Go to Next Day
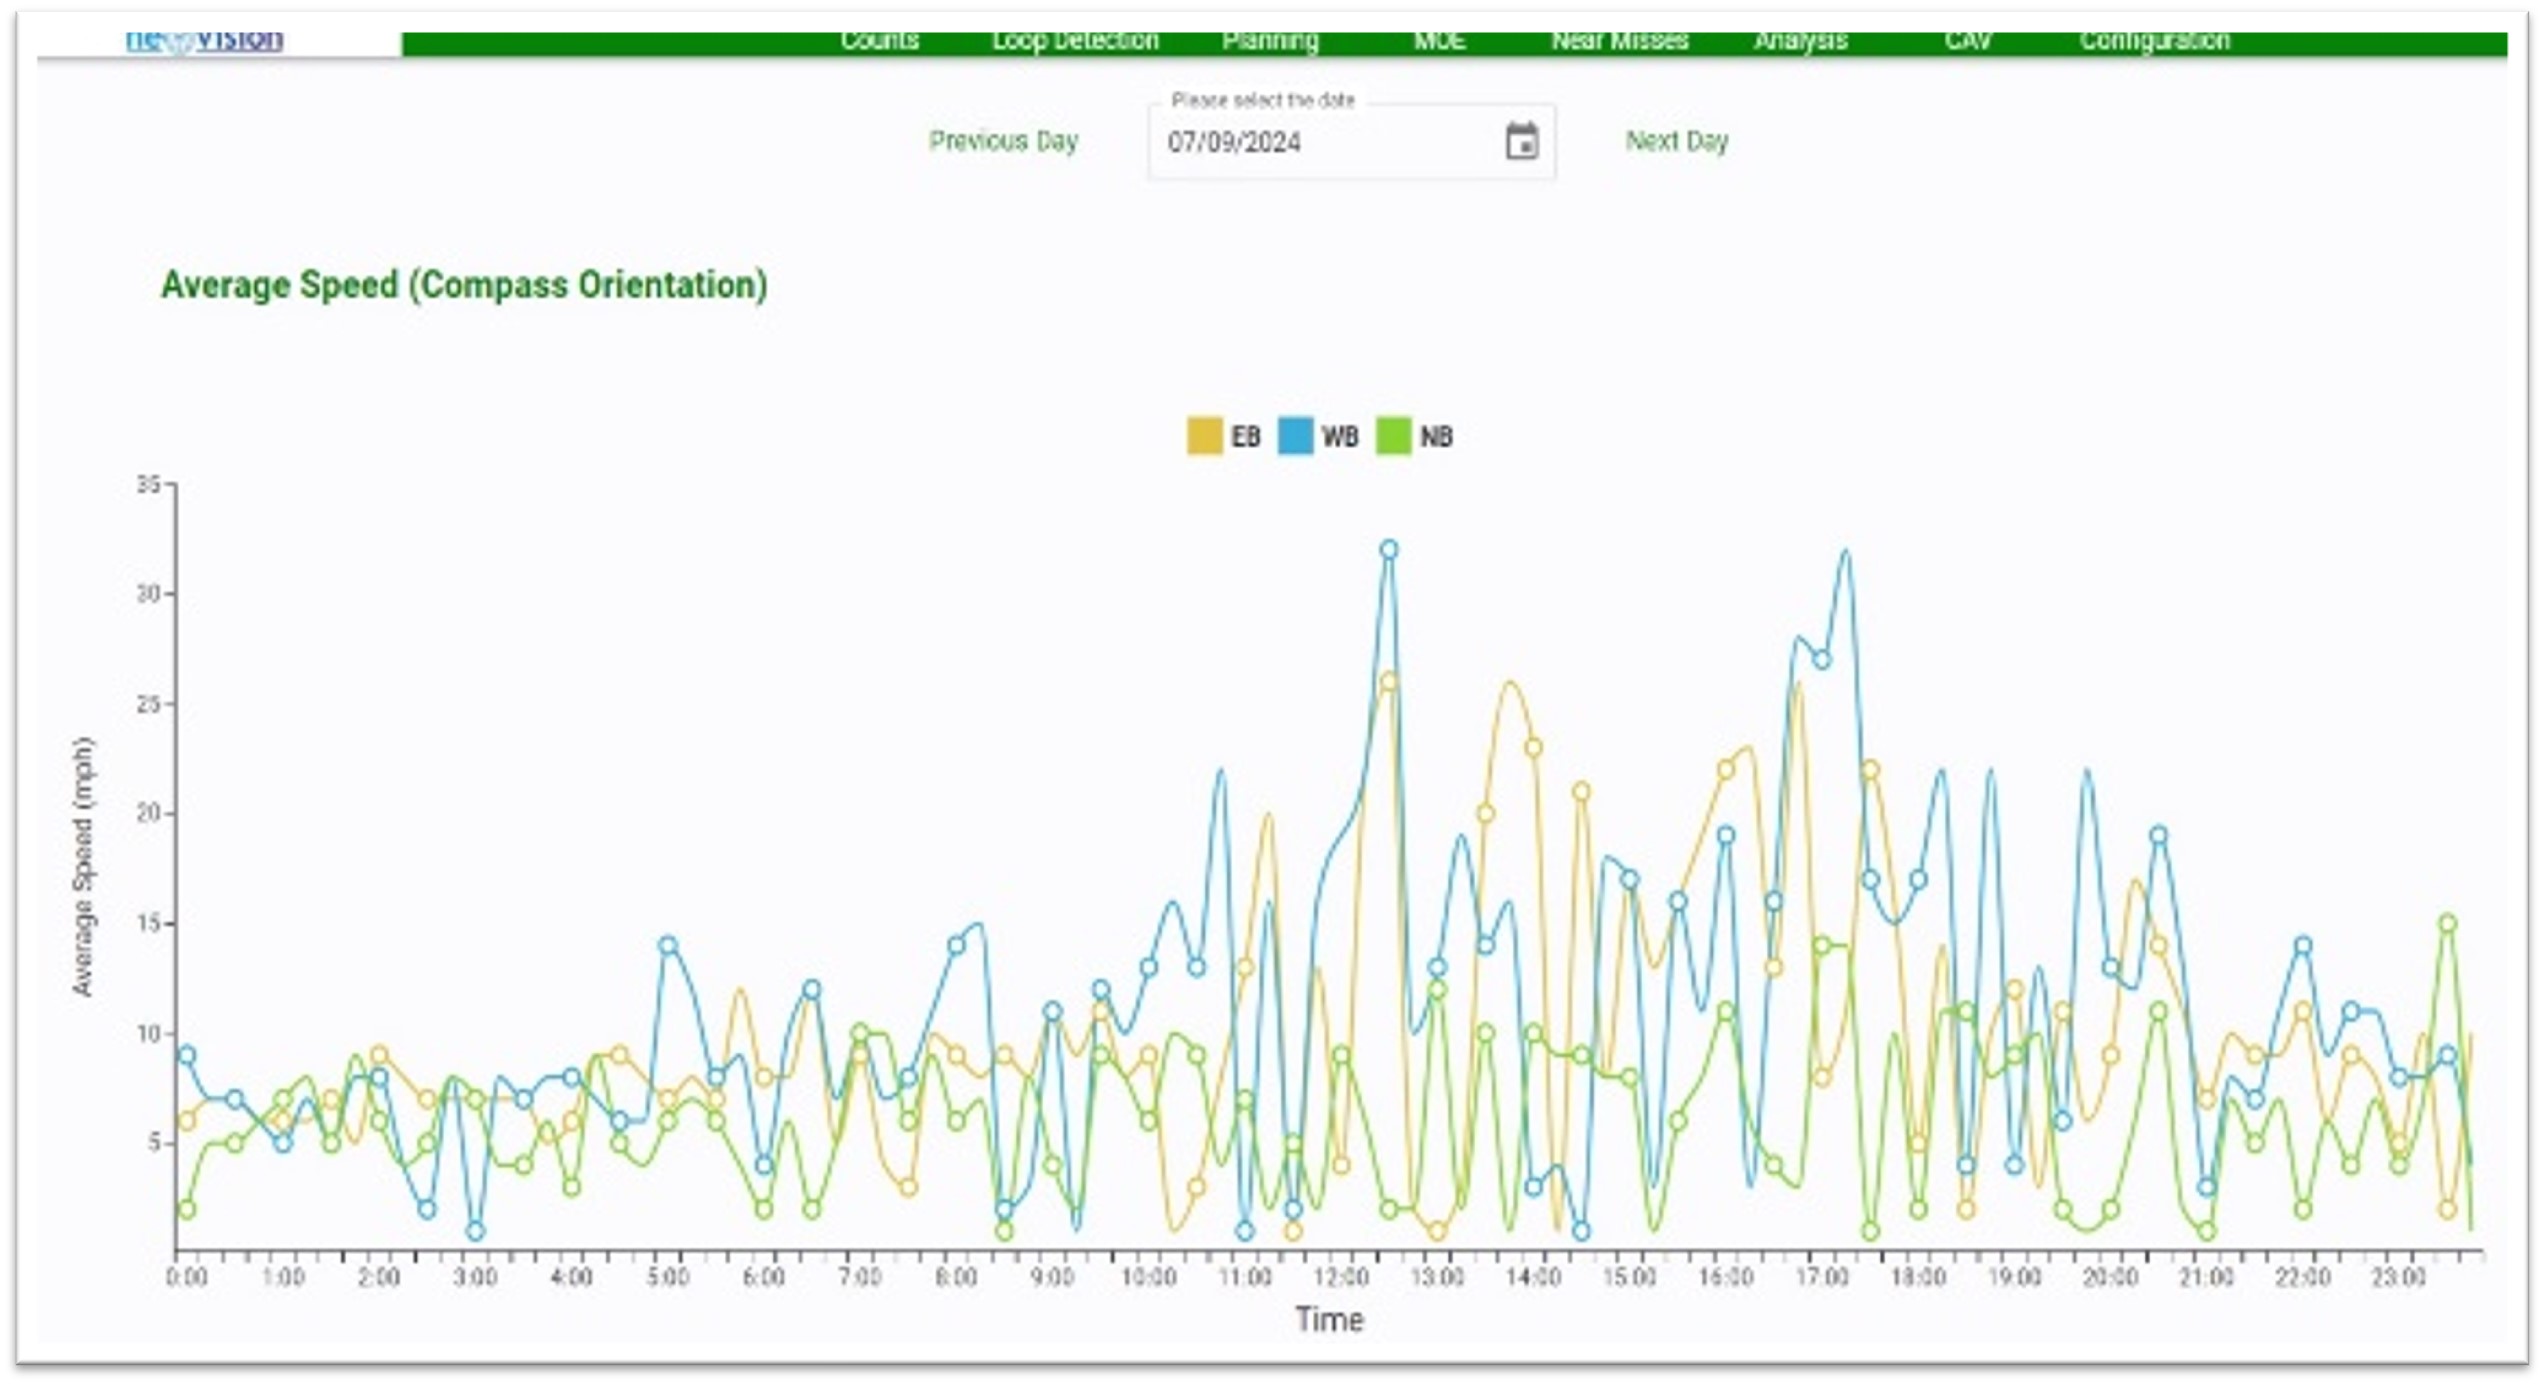 click(x=1677, y=141)
